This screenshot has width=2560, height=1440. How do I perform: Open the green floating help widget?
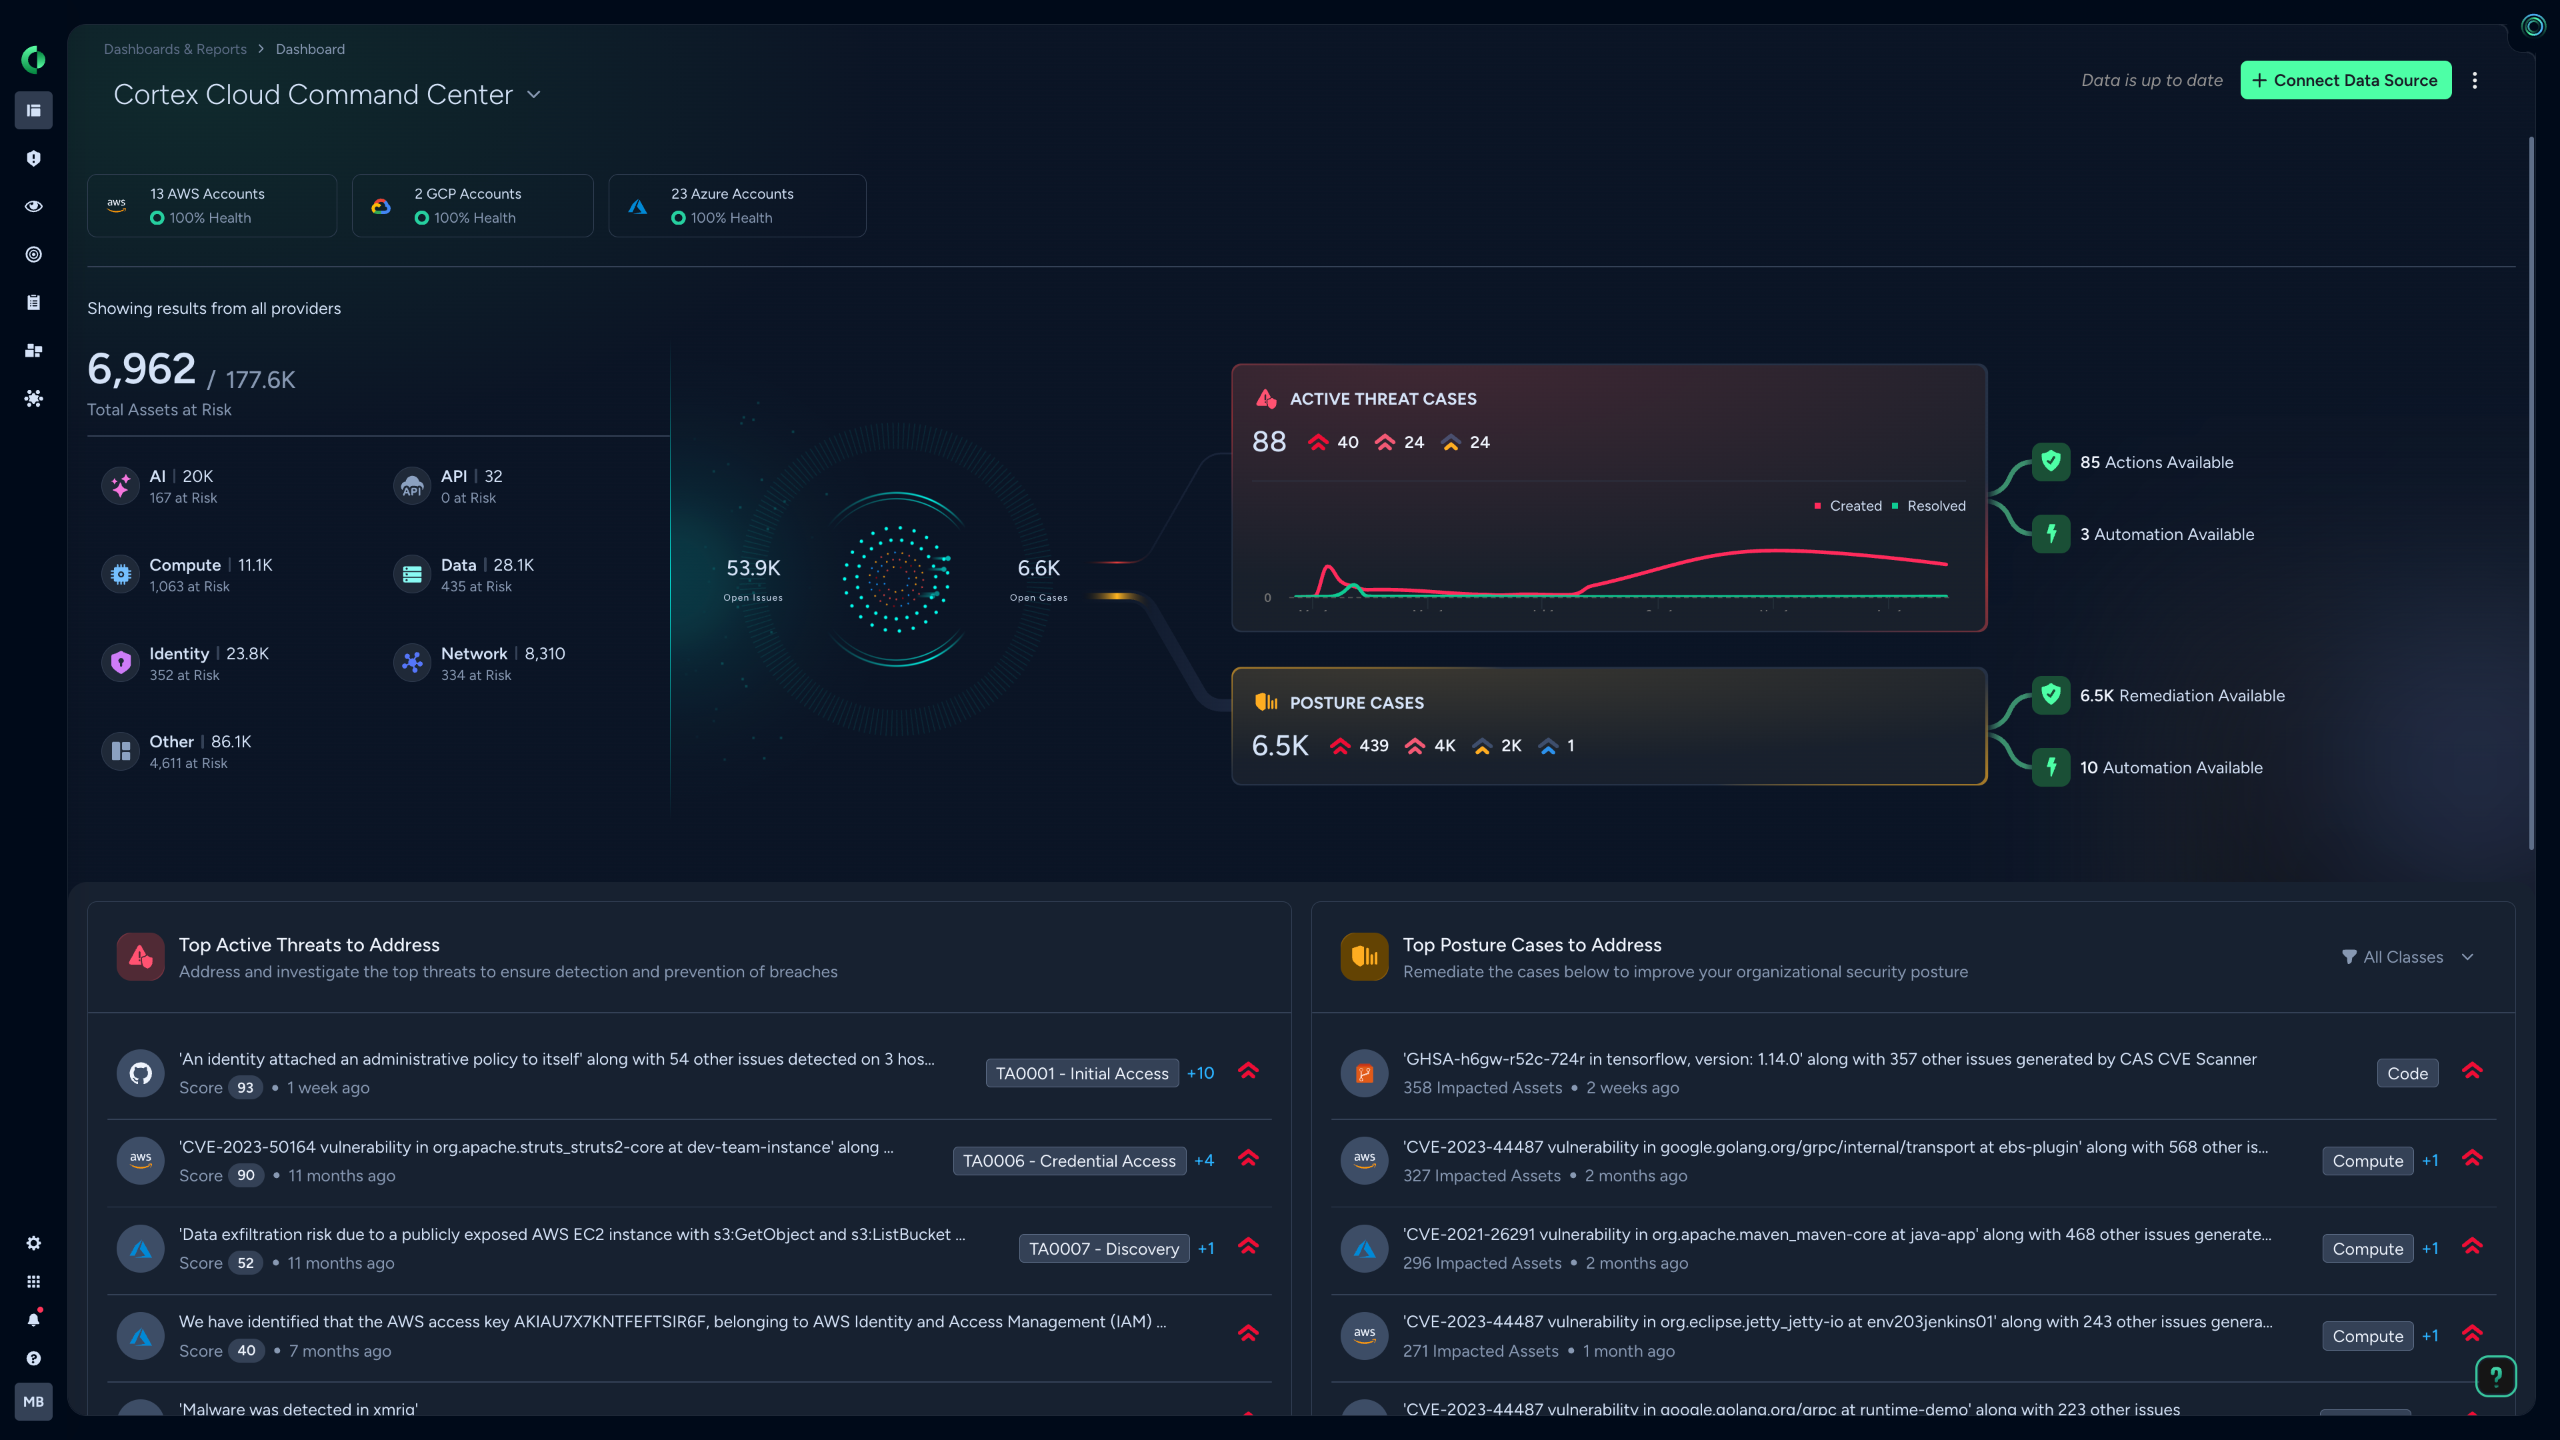[x=2496, y=1377]
